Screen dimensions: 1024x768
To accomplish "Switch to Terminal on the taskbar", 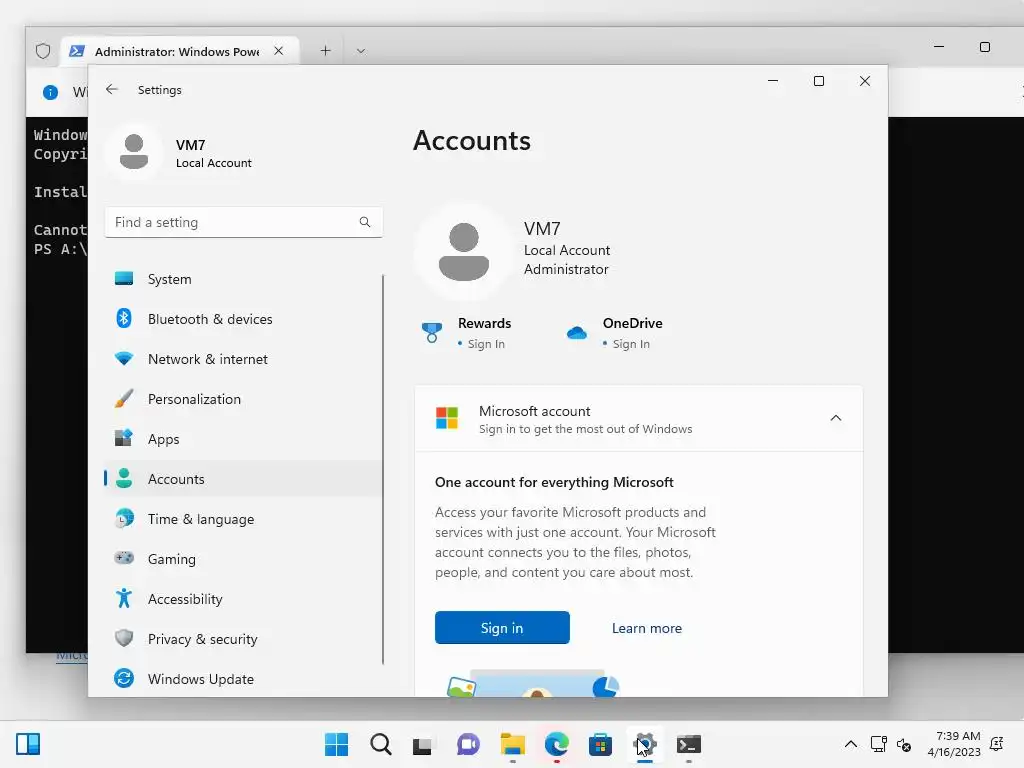I will (688, 744).
